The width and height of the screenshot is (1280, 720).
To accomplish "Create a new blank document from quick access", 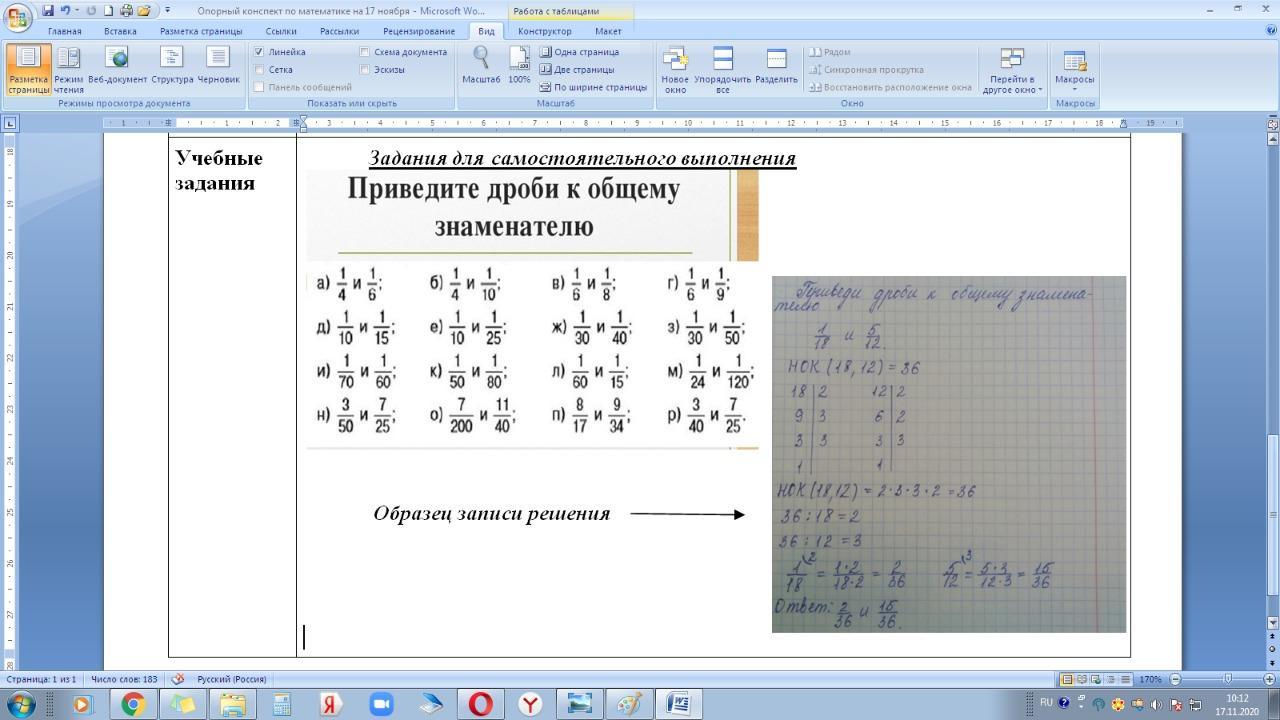I will pyautogui.click(x=109, y=10).
